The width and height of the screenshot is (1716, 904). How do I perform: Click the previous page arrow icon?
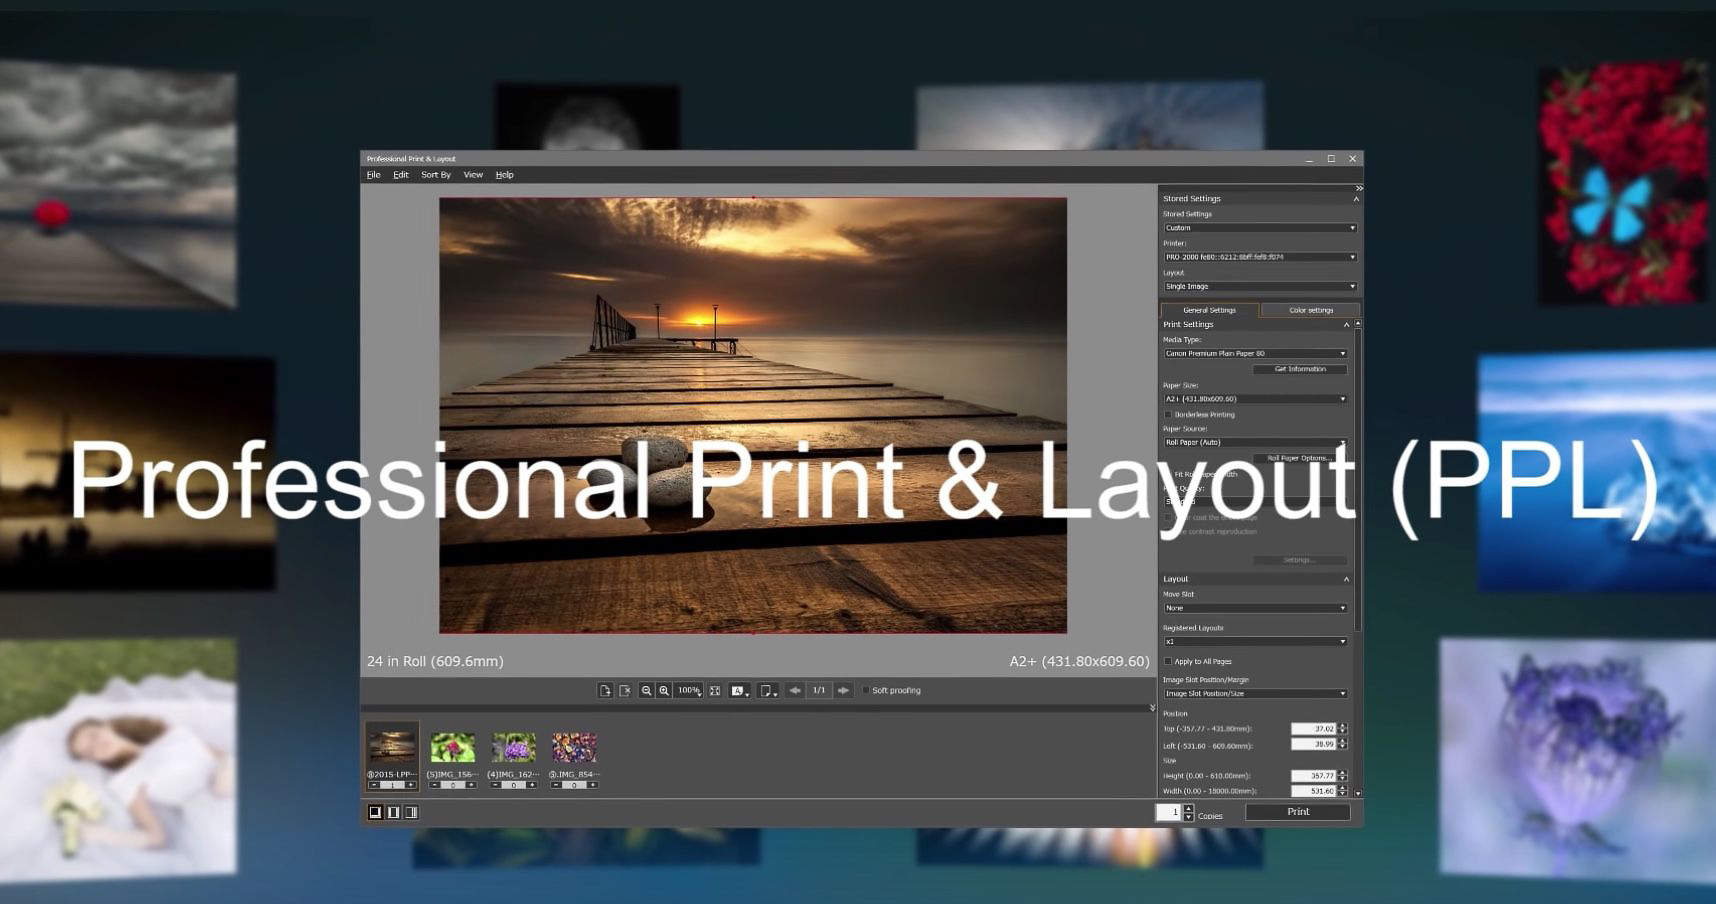click(794, 690)
